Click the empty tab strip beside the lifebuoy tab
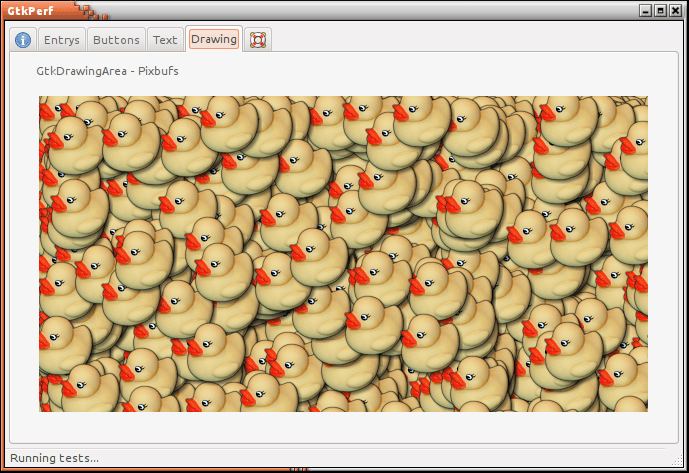This screenshot has width=689, height=473. point(470,40)
